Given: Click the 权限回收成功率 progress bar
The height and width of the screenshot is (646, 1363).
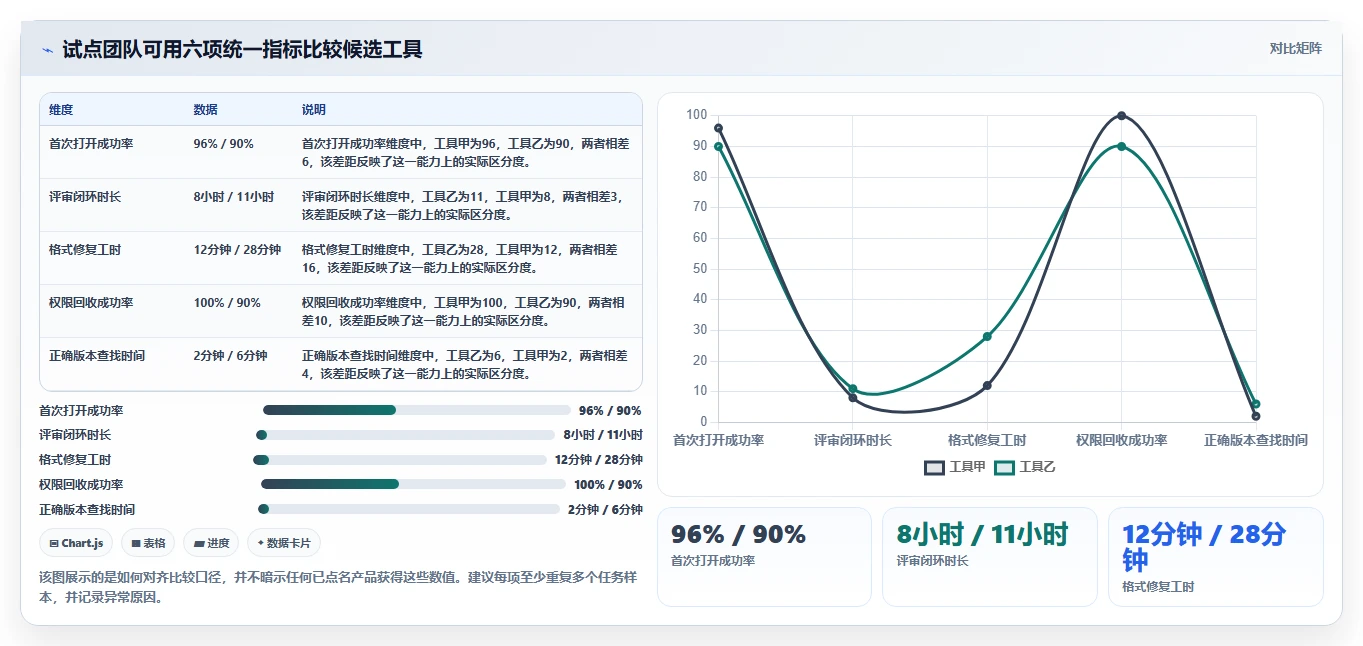Looking at the screenshot, I should (413, 484).
